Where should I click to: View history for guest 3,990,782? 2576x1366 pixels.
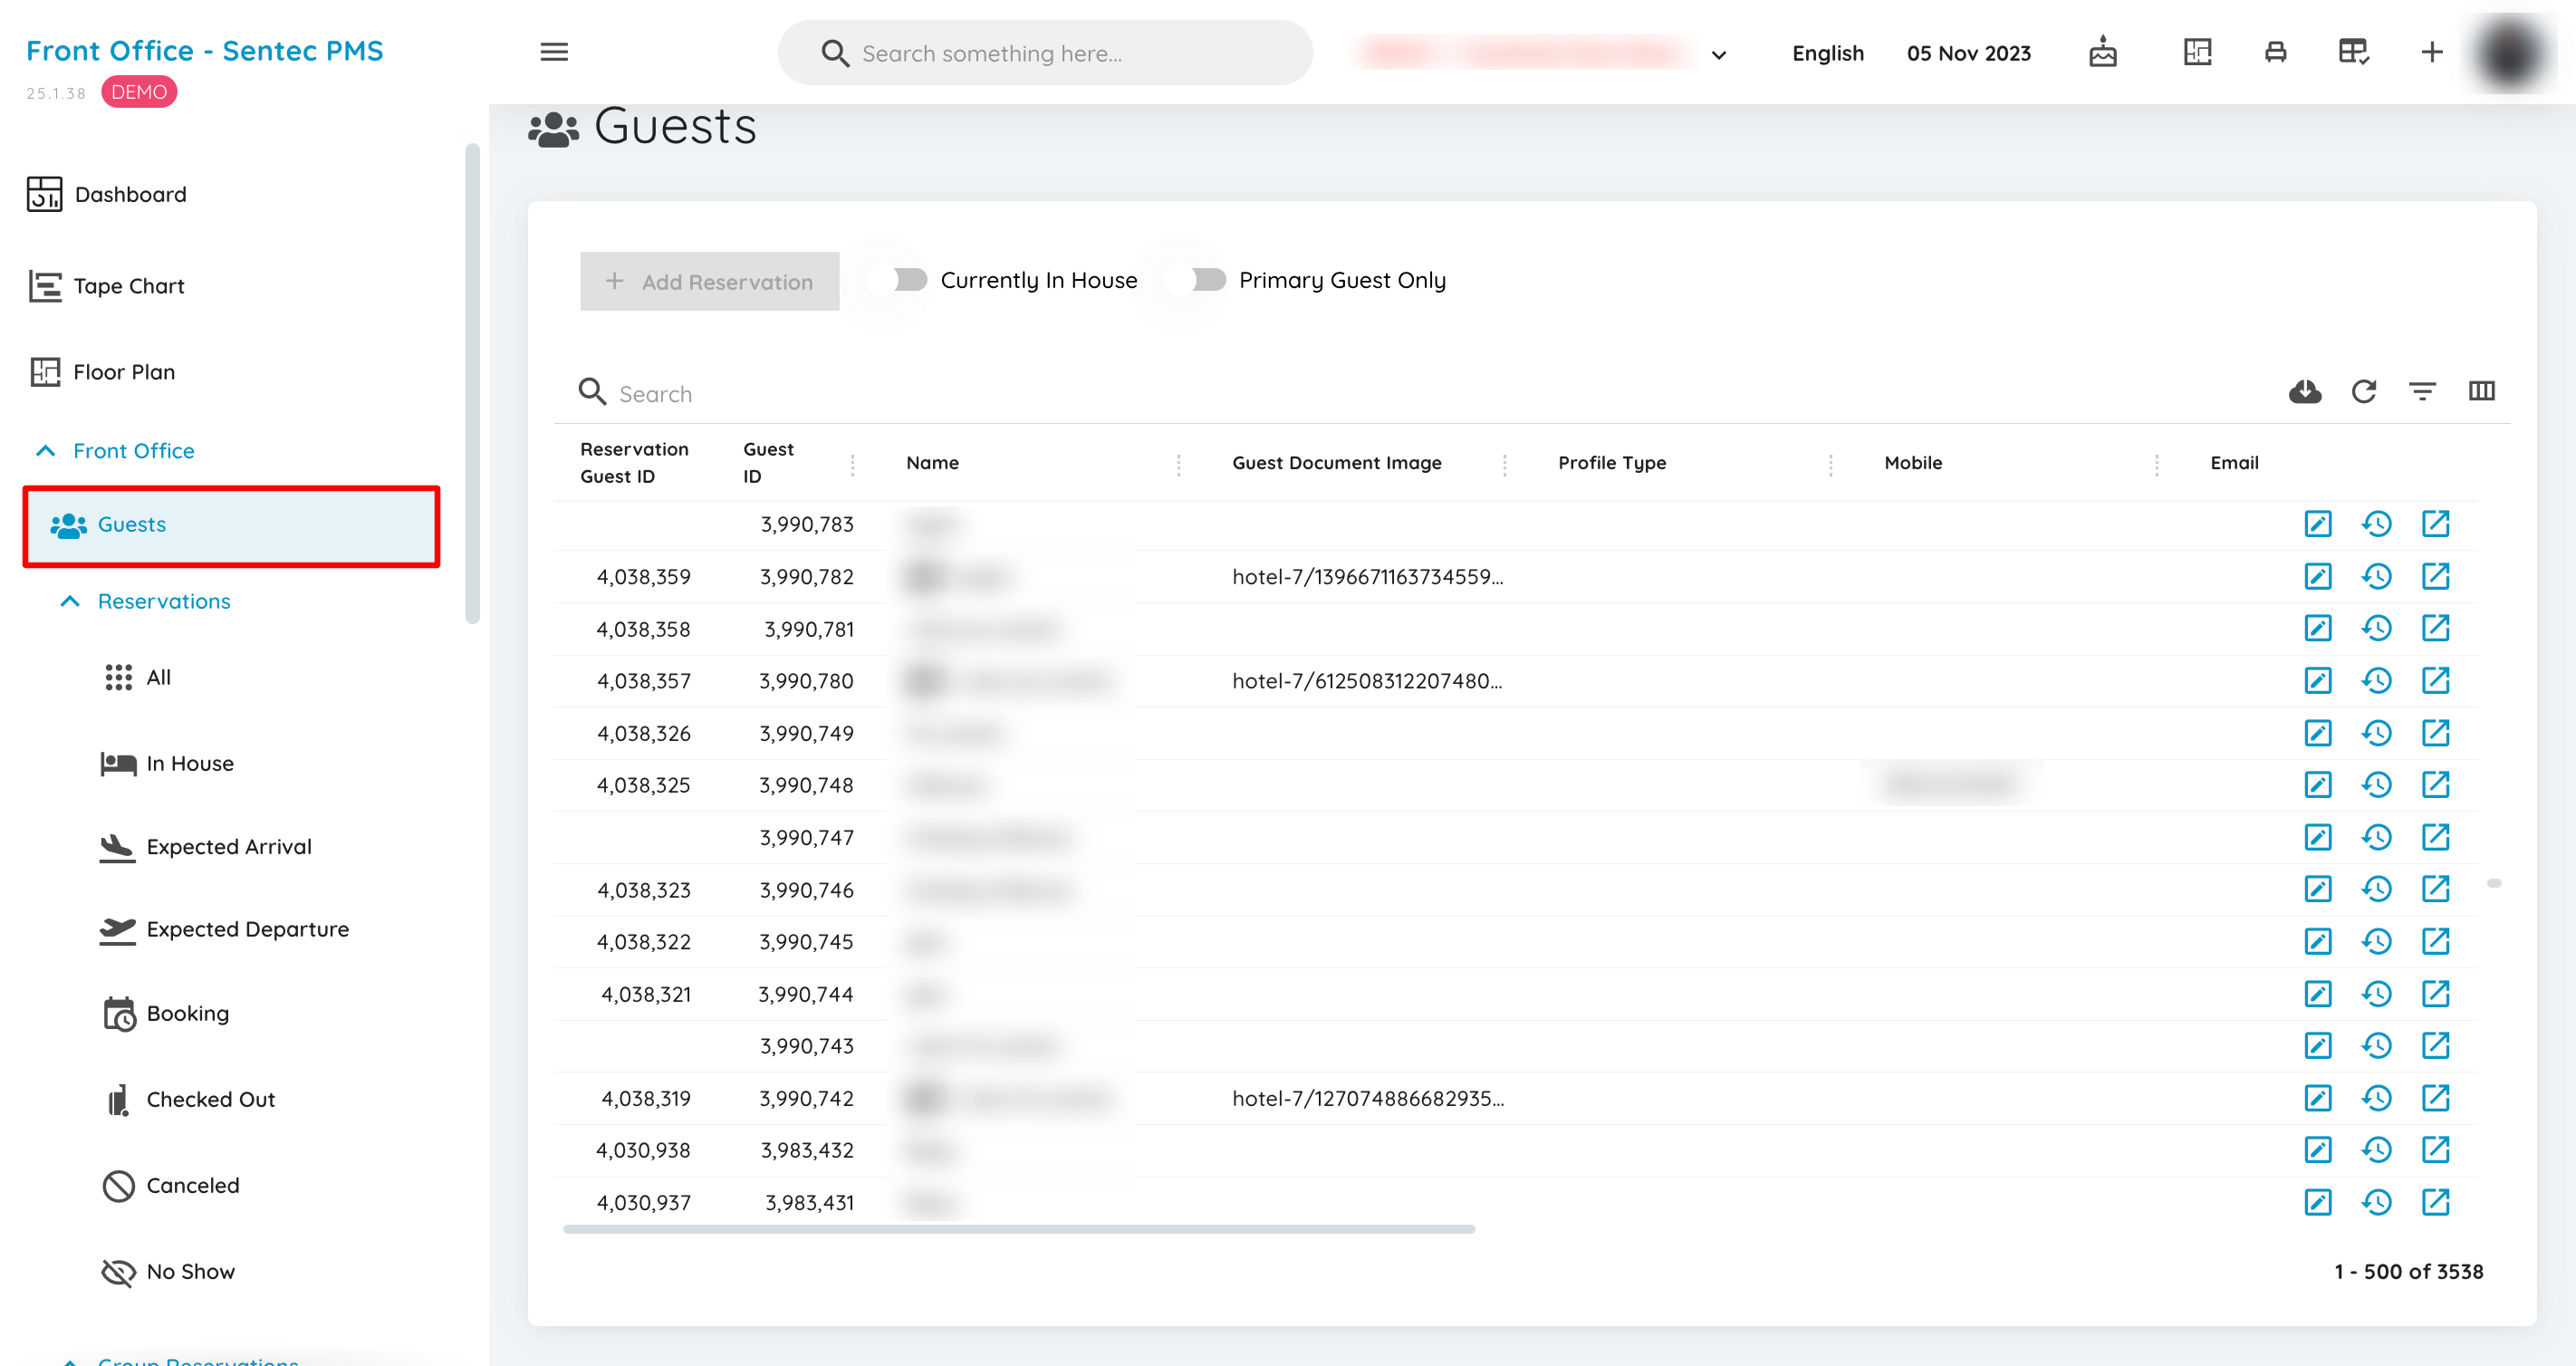pos(2377,577)
